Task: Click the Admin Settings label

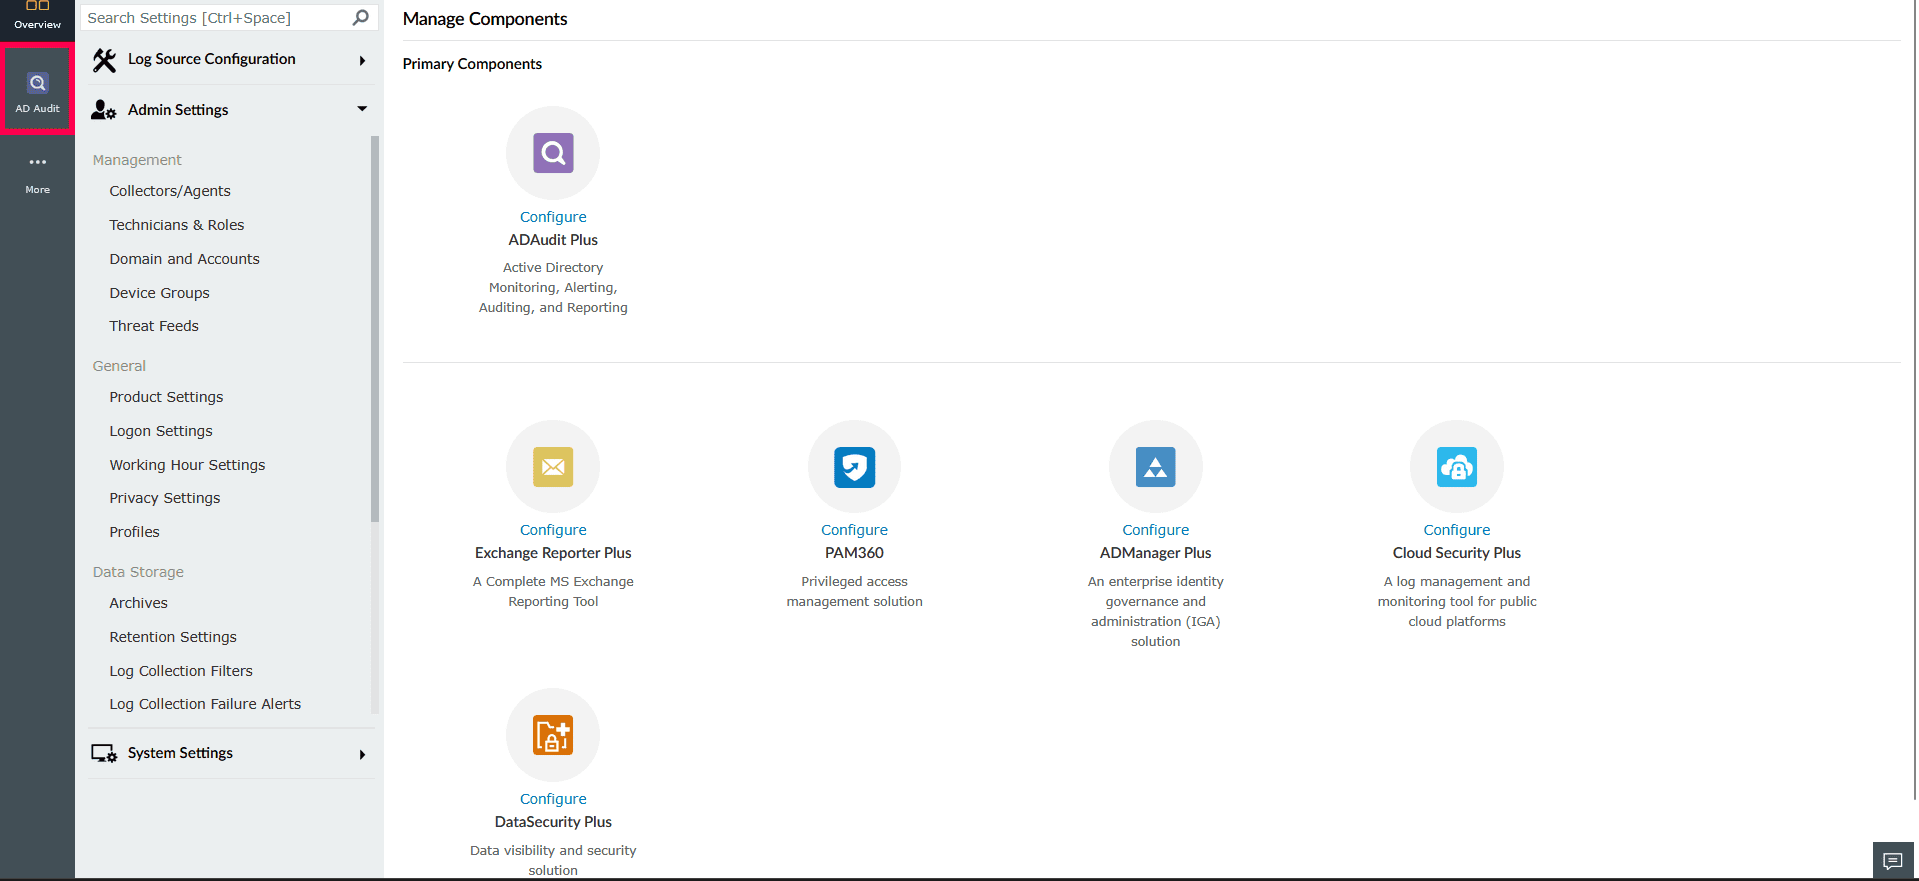Action: tap(178, 110)
